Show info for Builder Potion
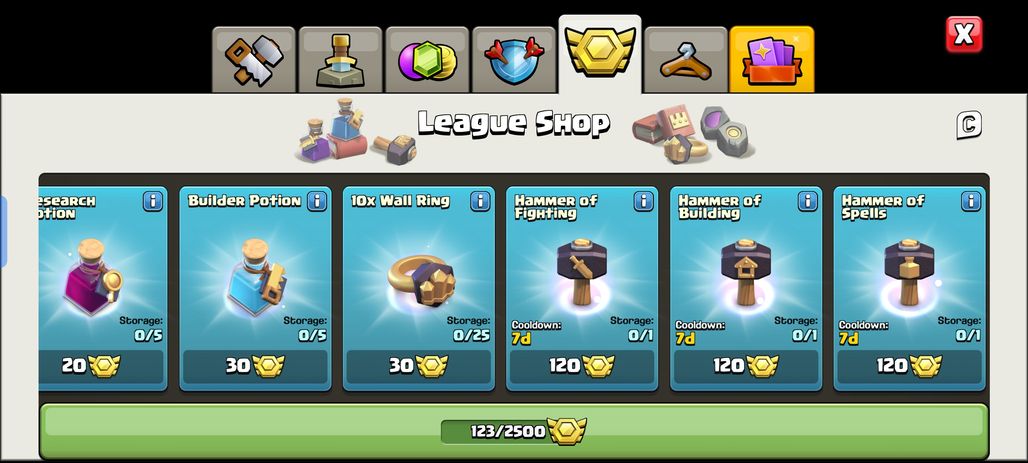1028x463 pixels. pos(317,201)
